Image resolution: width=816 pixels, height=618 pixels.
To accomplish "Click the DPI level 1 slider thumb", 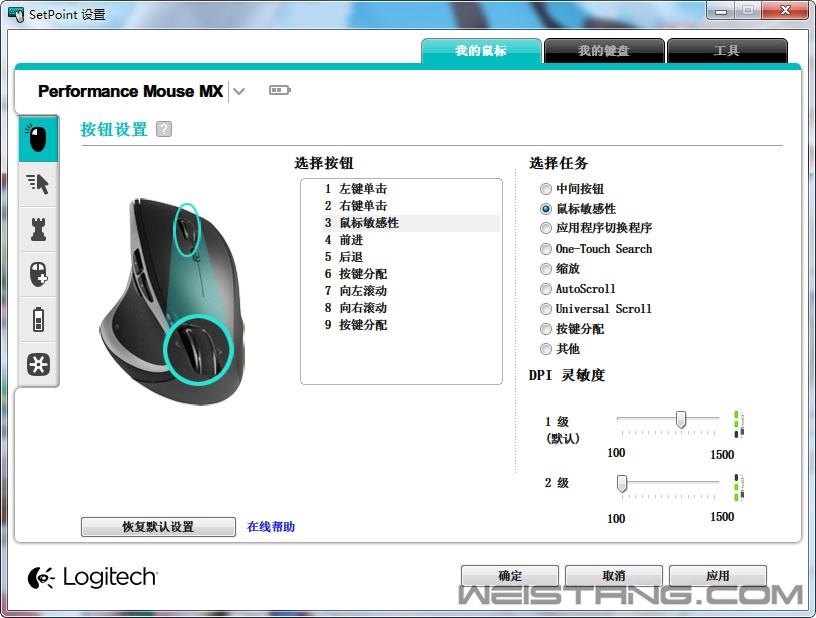I will click(x=681, y=419).
